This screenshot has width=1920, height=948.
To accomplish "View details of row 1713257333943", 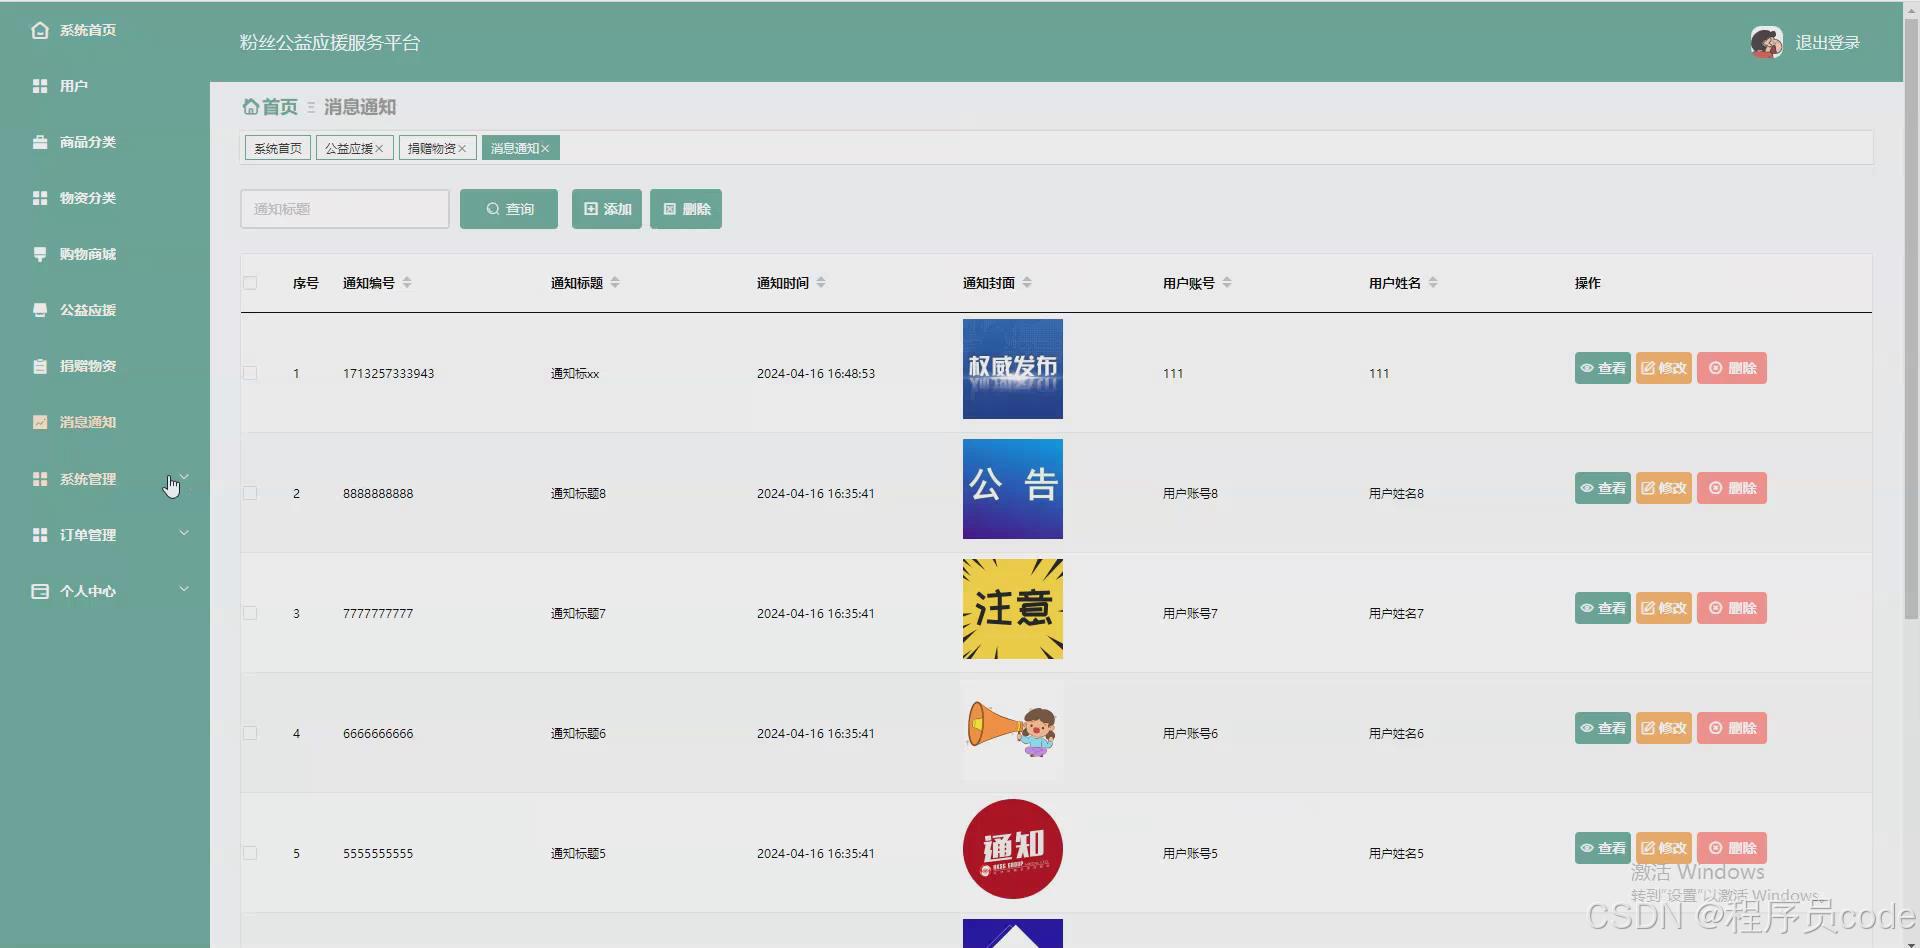I will (x=1603, y=368).
